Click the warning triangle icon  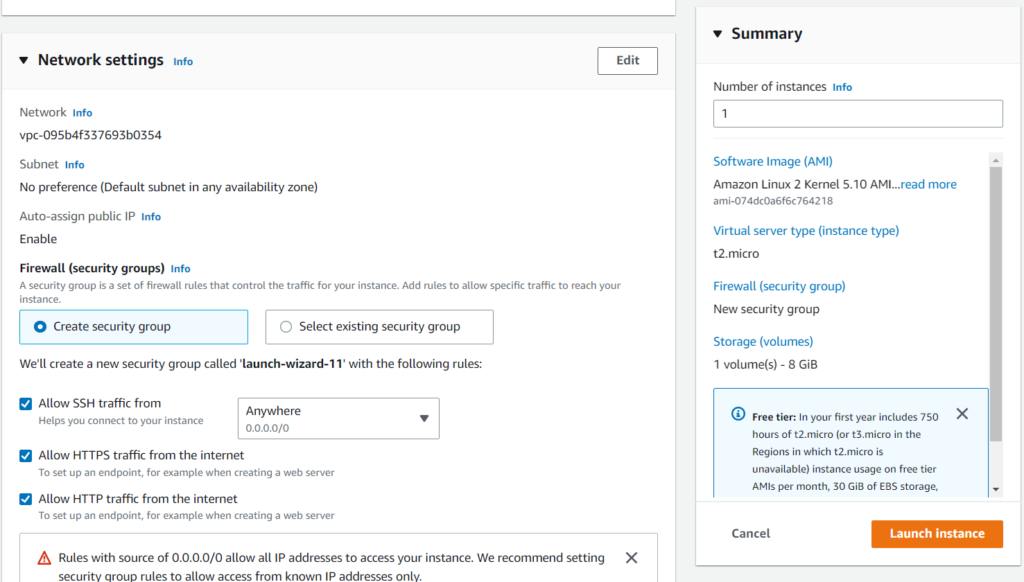point(44,558)
